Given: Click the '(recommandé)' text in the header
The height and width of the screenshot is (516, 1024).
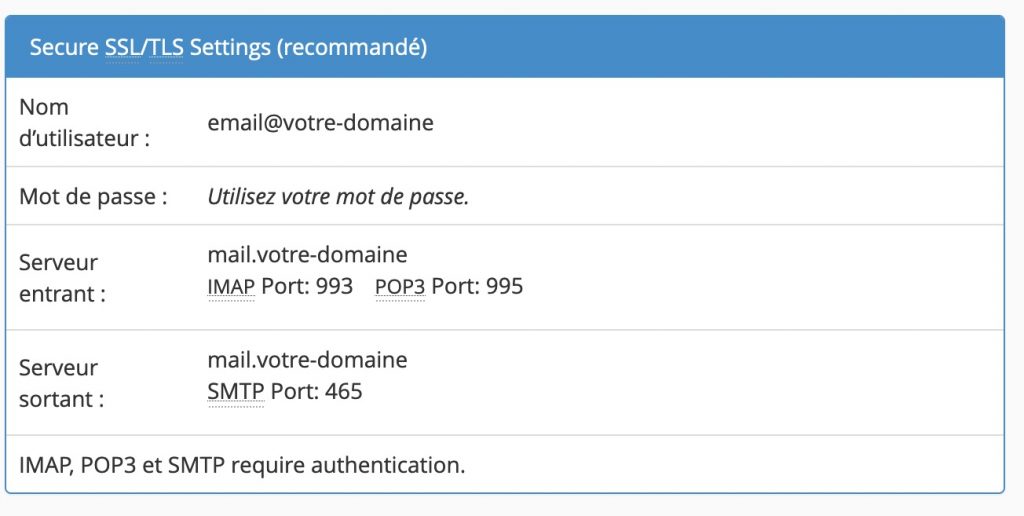Looking at the screenshot, I should coord(352,48).
